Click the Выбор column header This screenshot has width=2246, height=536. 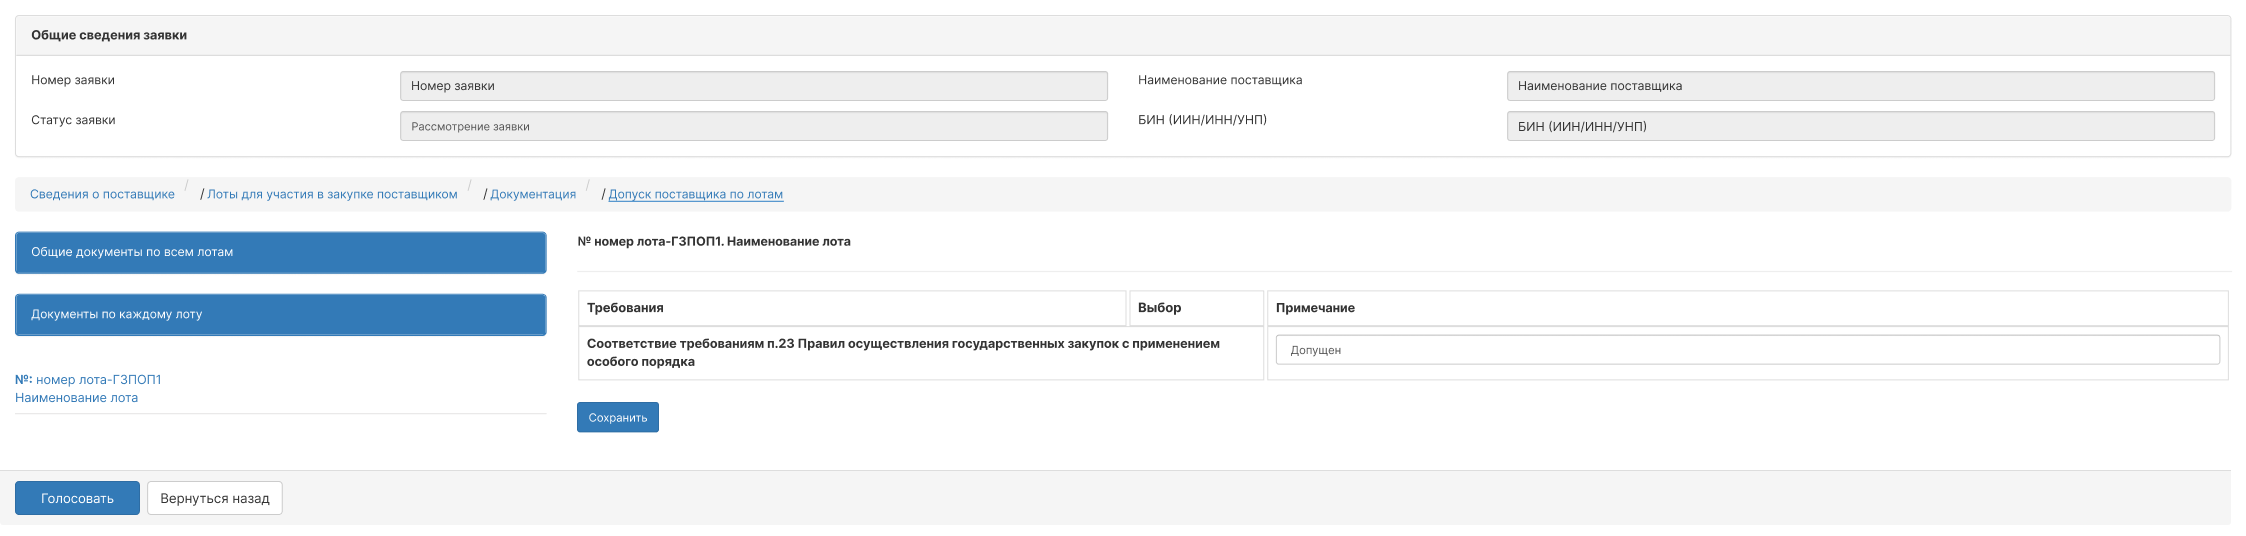pos(1196,308)
